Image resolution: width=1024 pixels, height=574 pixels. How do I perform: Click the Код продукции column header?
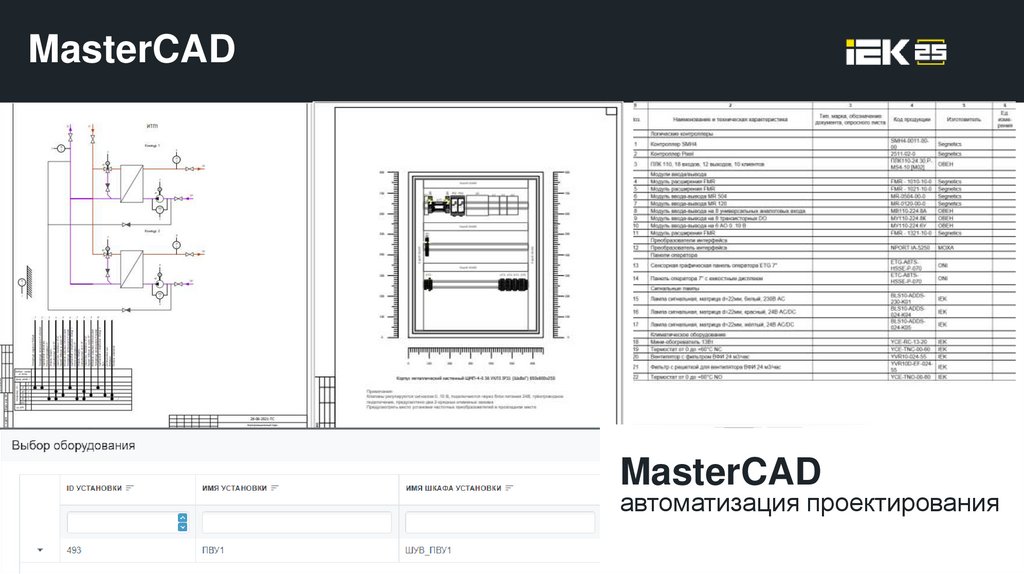click(912, 120)
